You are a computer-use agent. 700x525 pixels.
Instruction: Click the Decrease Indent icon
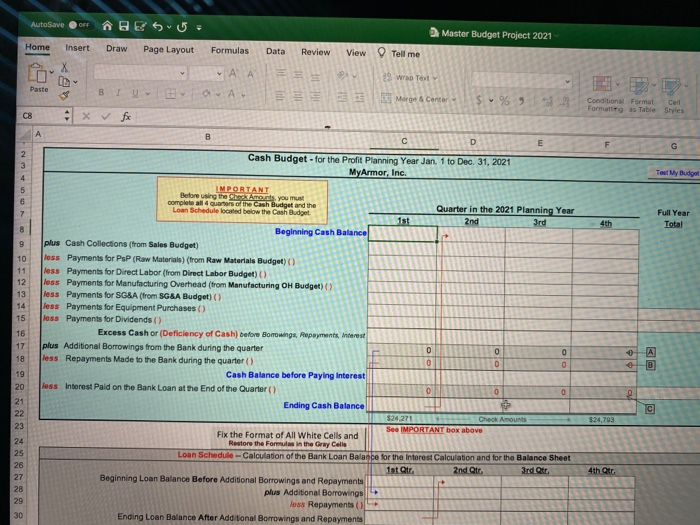[x=342, y=97]
